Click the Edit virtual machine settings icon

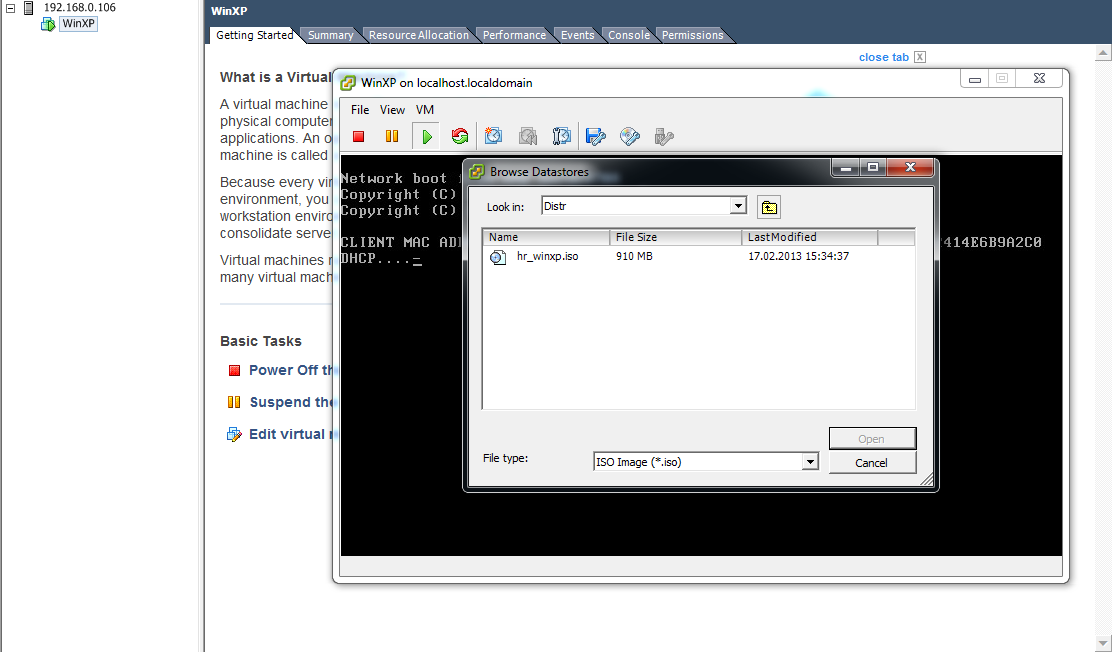coord(234,434)
